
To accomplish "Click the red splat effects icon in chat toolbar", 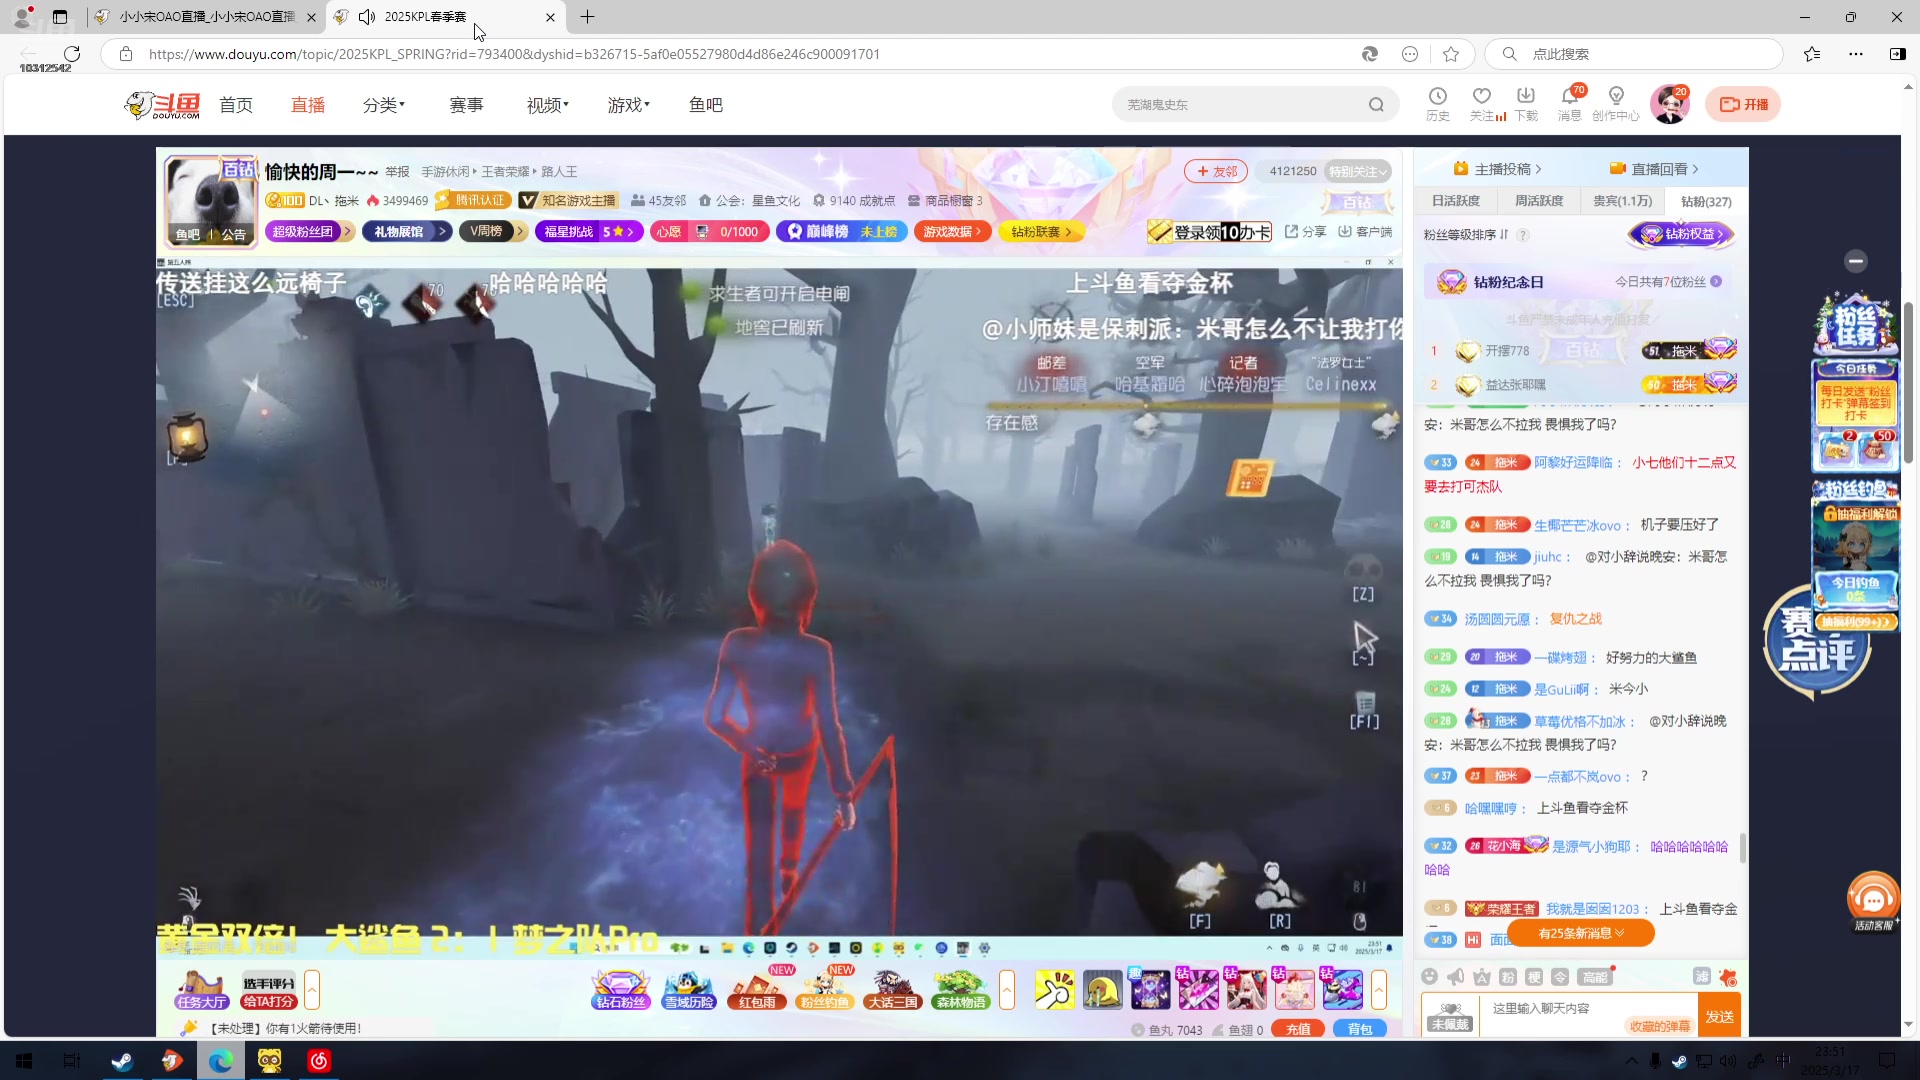I will [x=1728, y=977].
